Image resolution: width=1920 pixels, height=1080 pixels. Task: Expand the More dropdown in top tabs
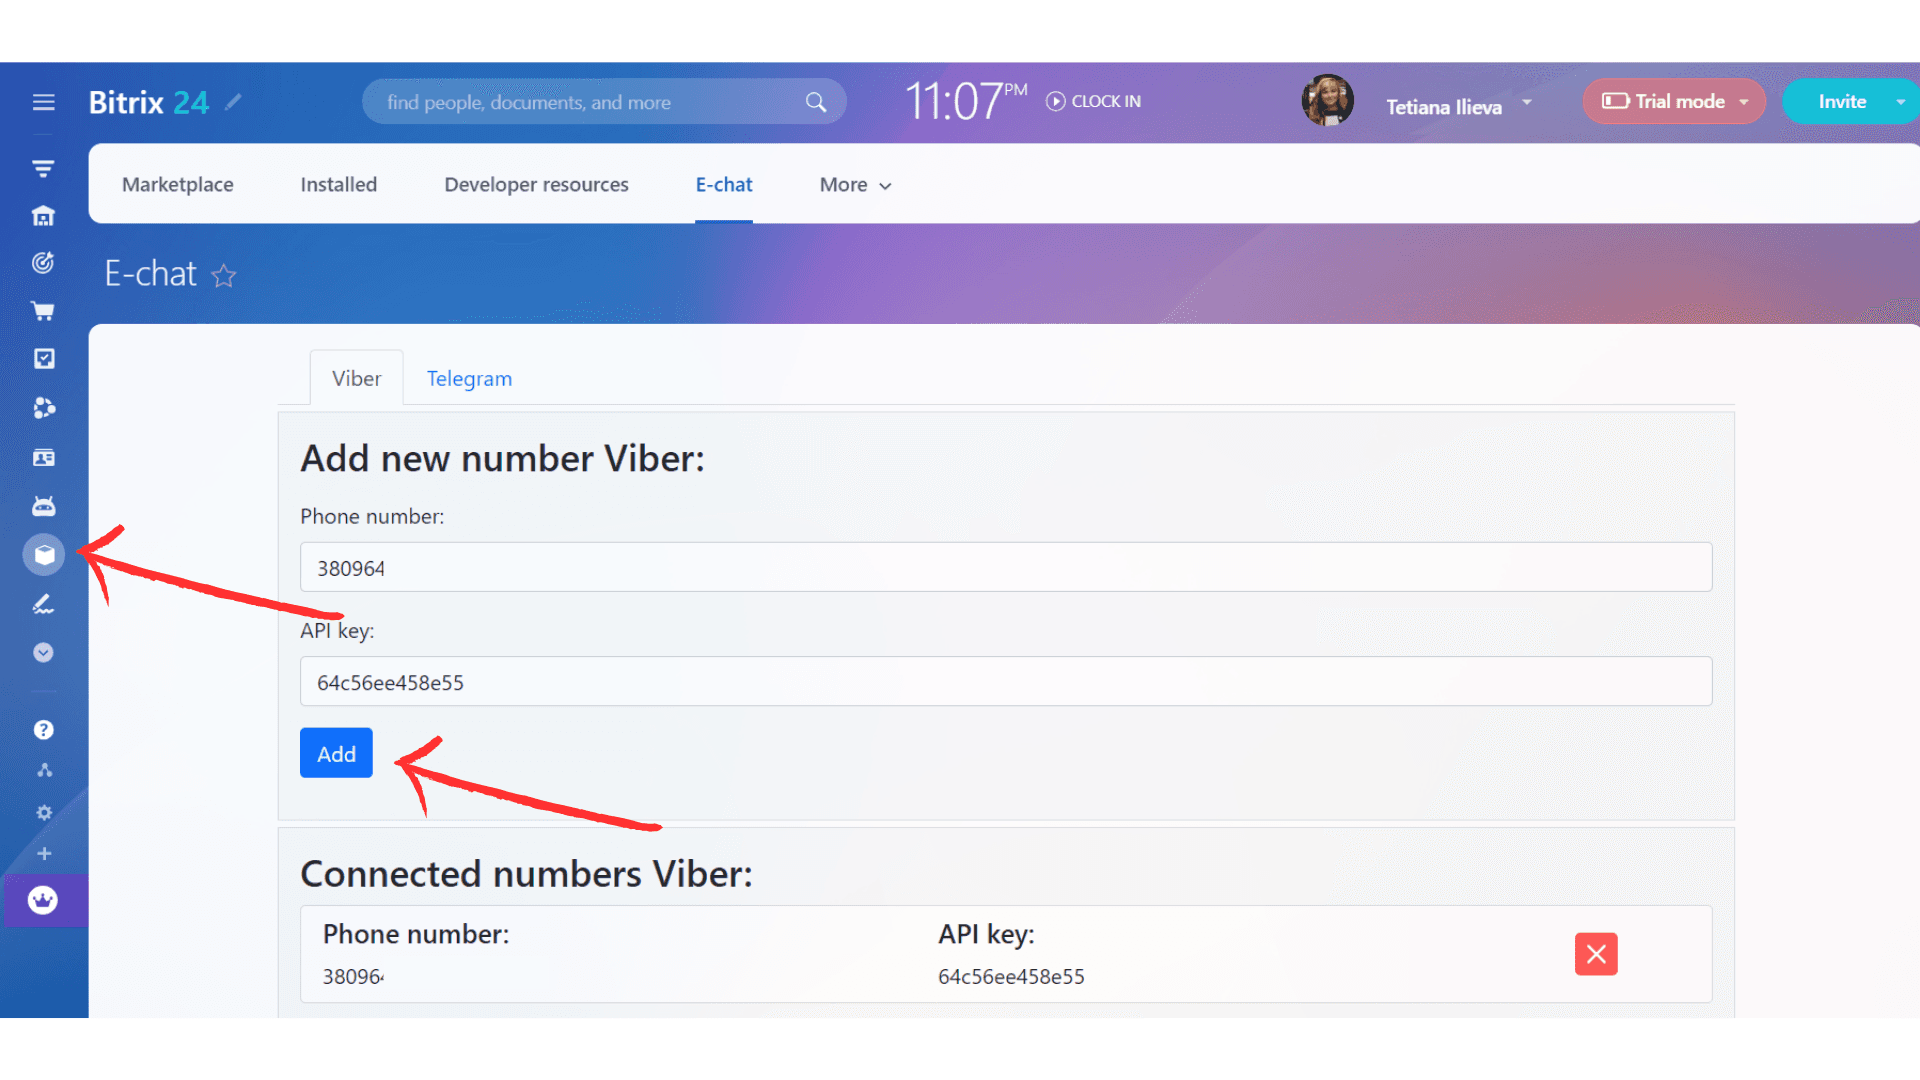tap(855, 185)
